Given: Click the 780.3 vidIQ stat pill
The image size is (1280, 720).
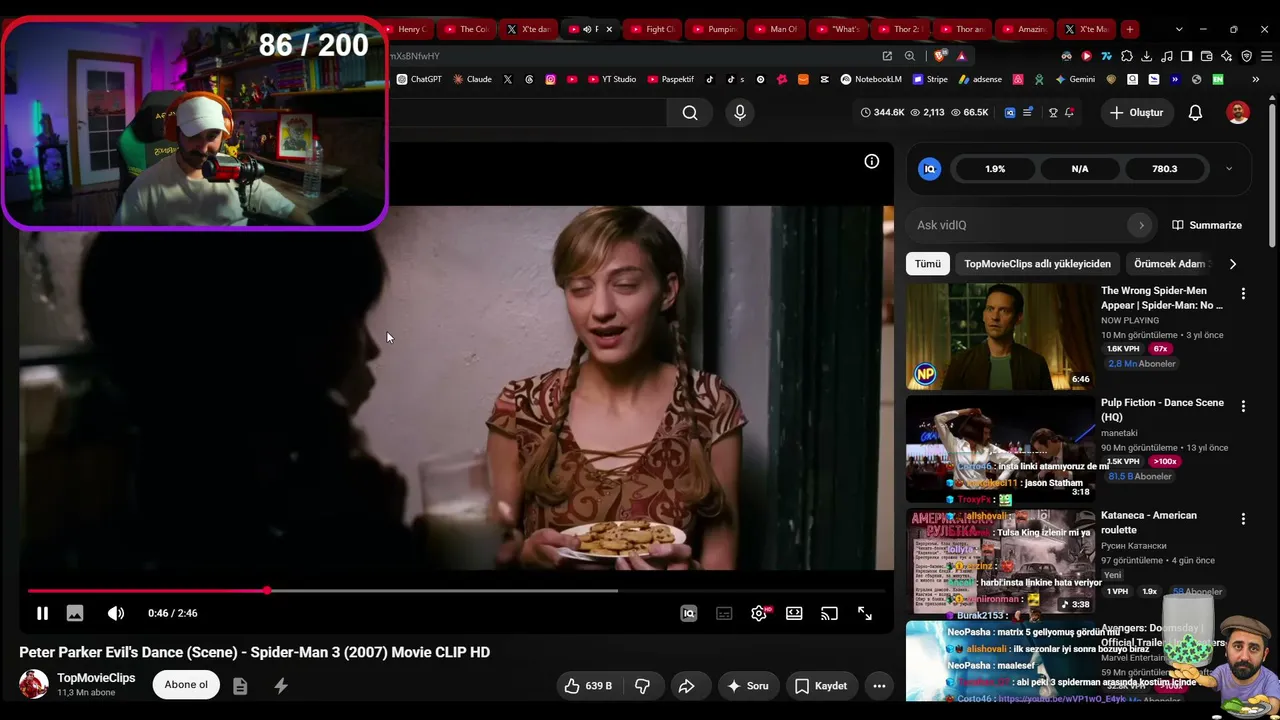Looking at the screenshot, I should click(1165, 169).
